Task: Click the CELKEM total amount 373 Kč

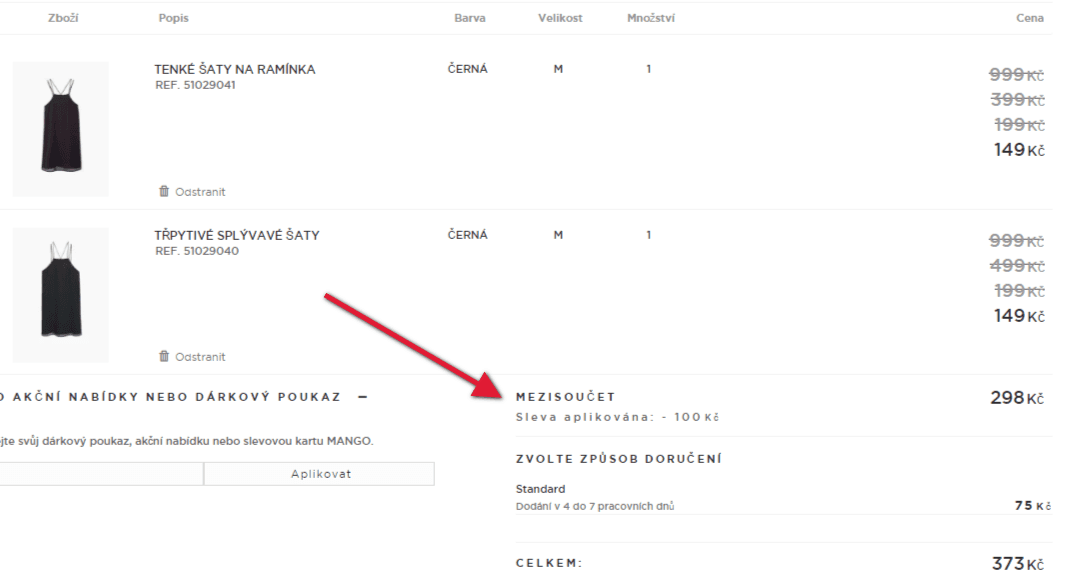Action: point(1017,563)
